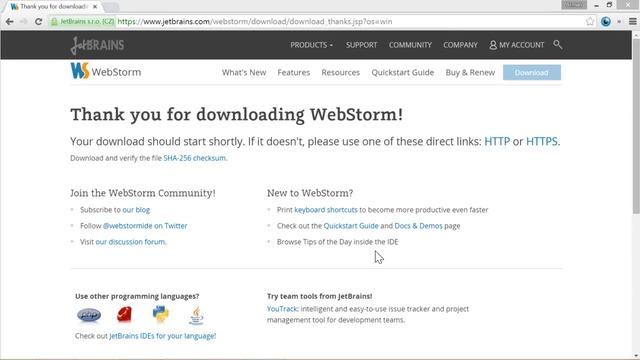Open the SHA-256 checksum link
Viewport: 640px width, 360px height.
coord(195,158)
